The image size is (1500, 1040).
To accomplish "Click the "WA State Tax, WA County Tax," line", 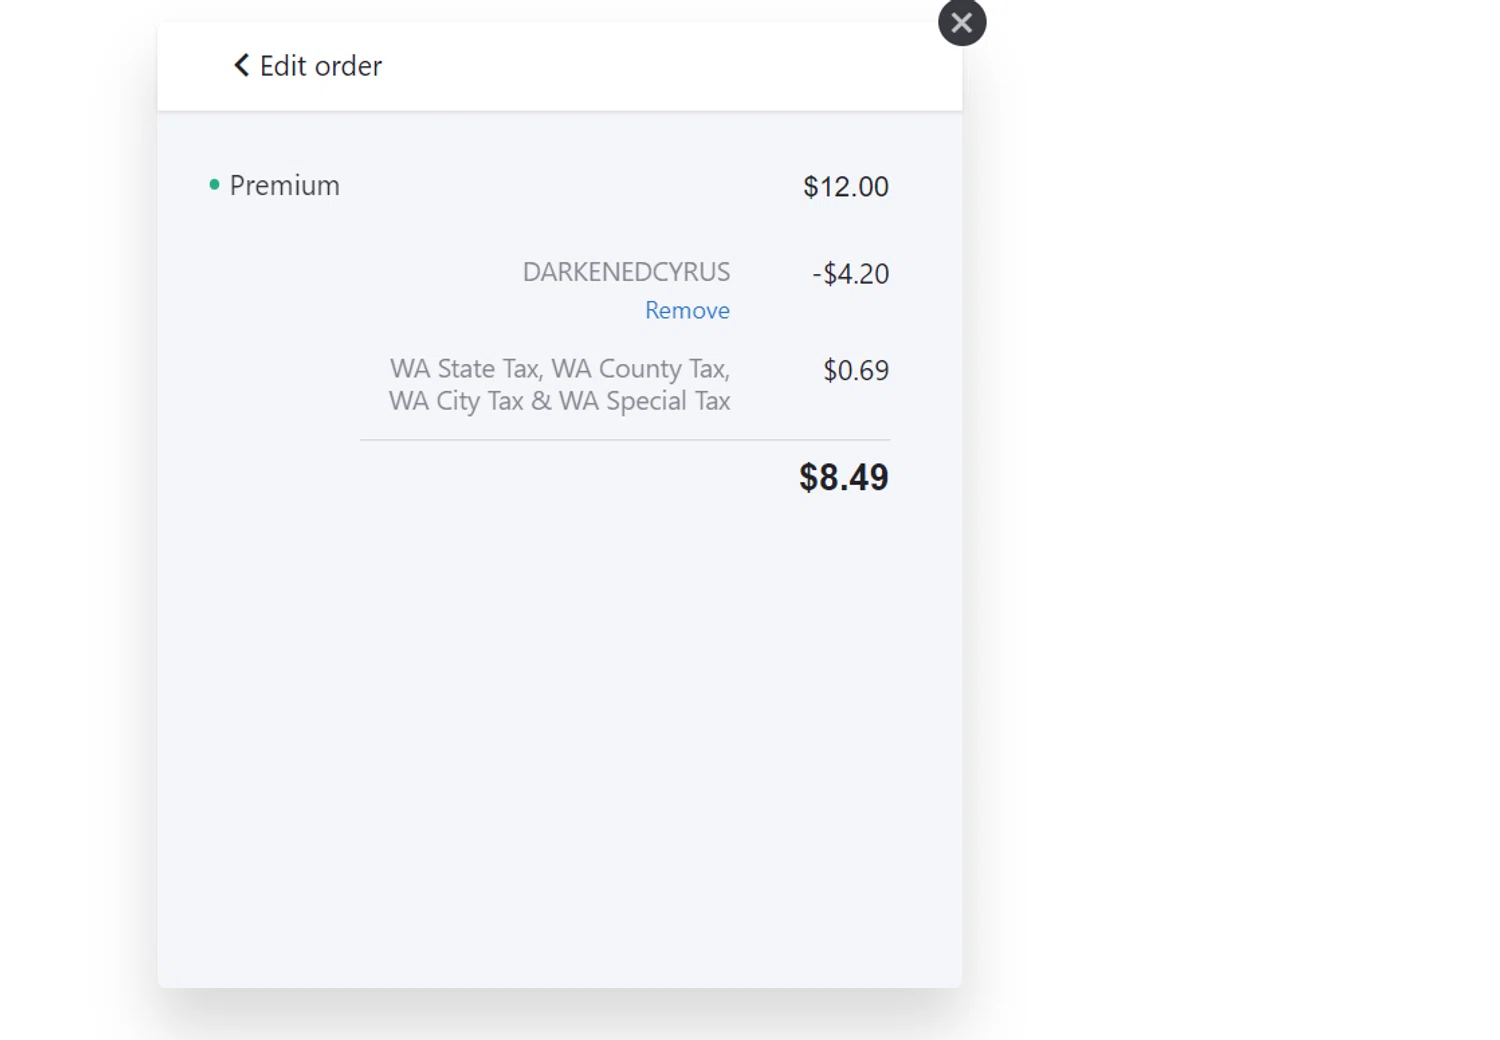I will point(560,369).
